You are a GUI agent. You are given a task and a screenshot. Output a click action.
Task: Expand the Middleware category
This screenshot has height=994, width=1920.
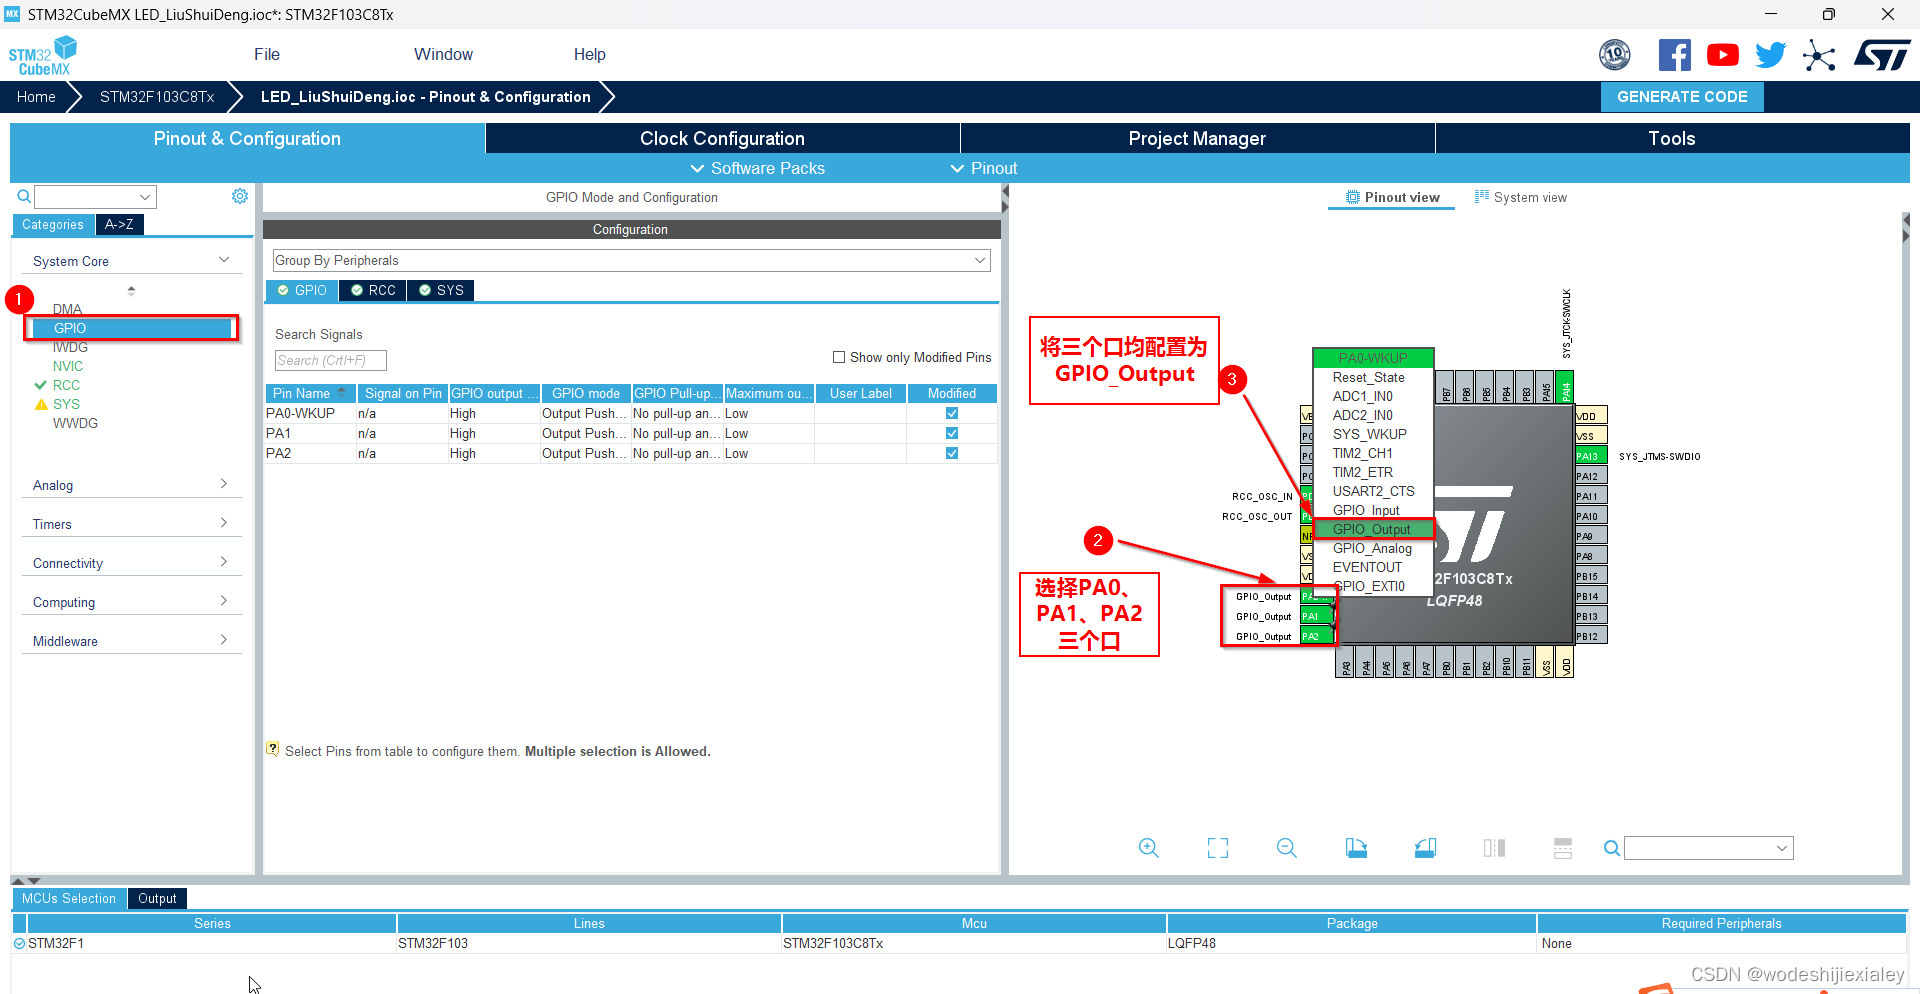pos(131,641)
